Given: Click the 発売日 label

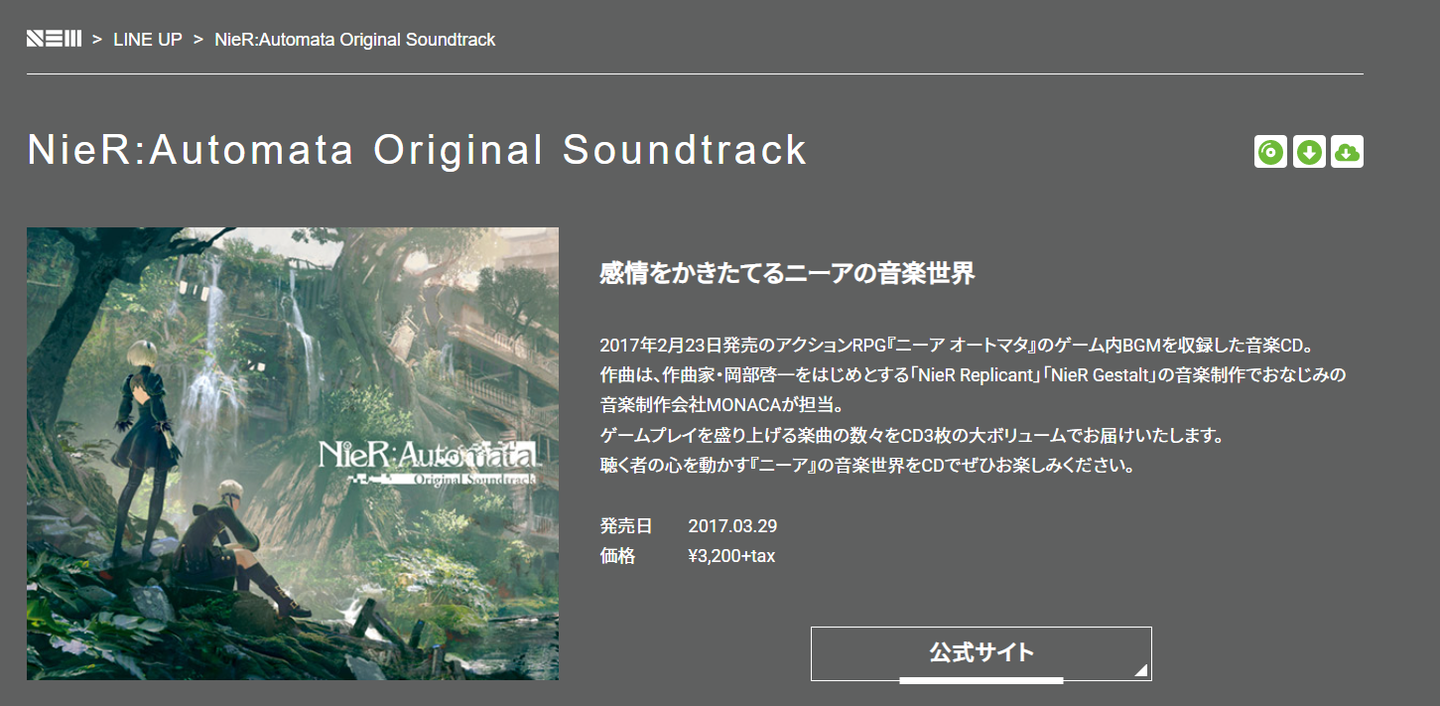Looking at the screenshot, I should coord(626,526).
